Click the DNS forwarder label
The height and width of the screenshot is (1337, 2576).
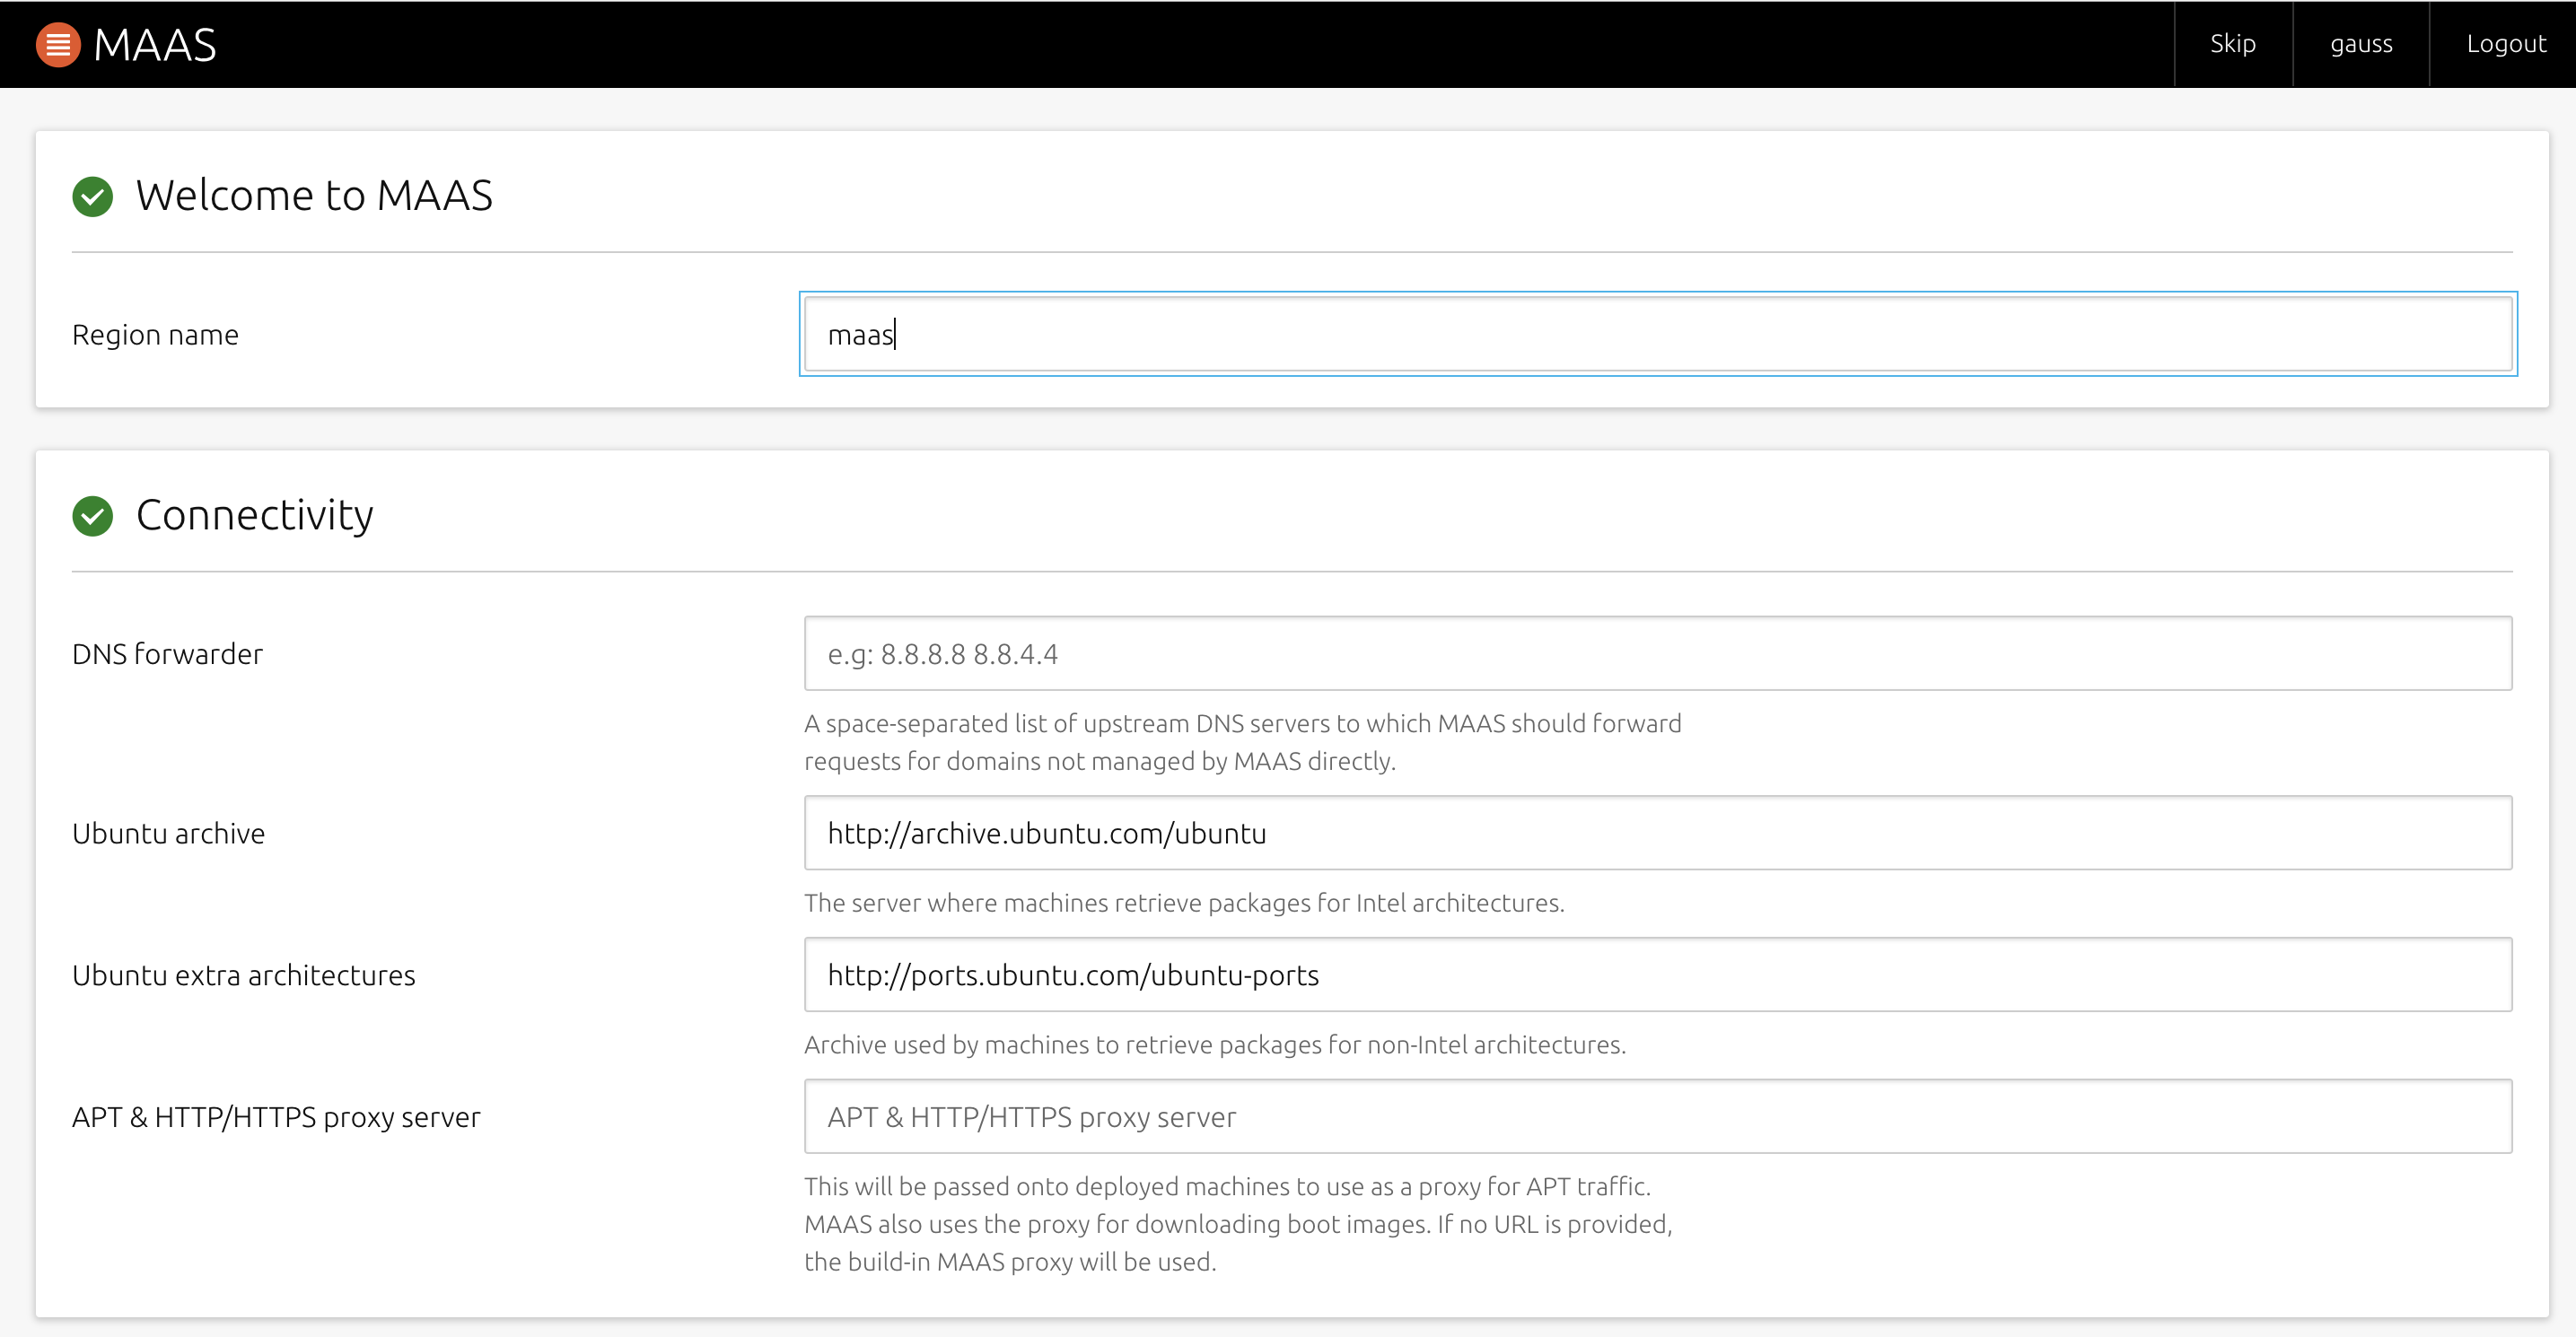click(167, 654)
